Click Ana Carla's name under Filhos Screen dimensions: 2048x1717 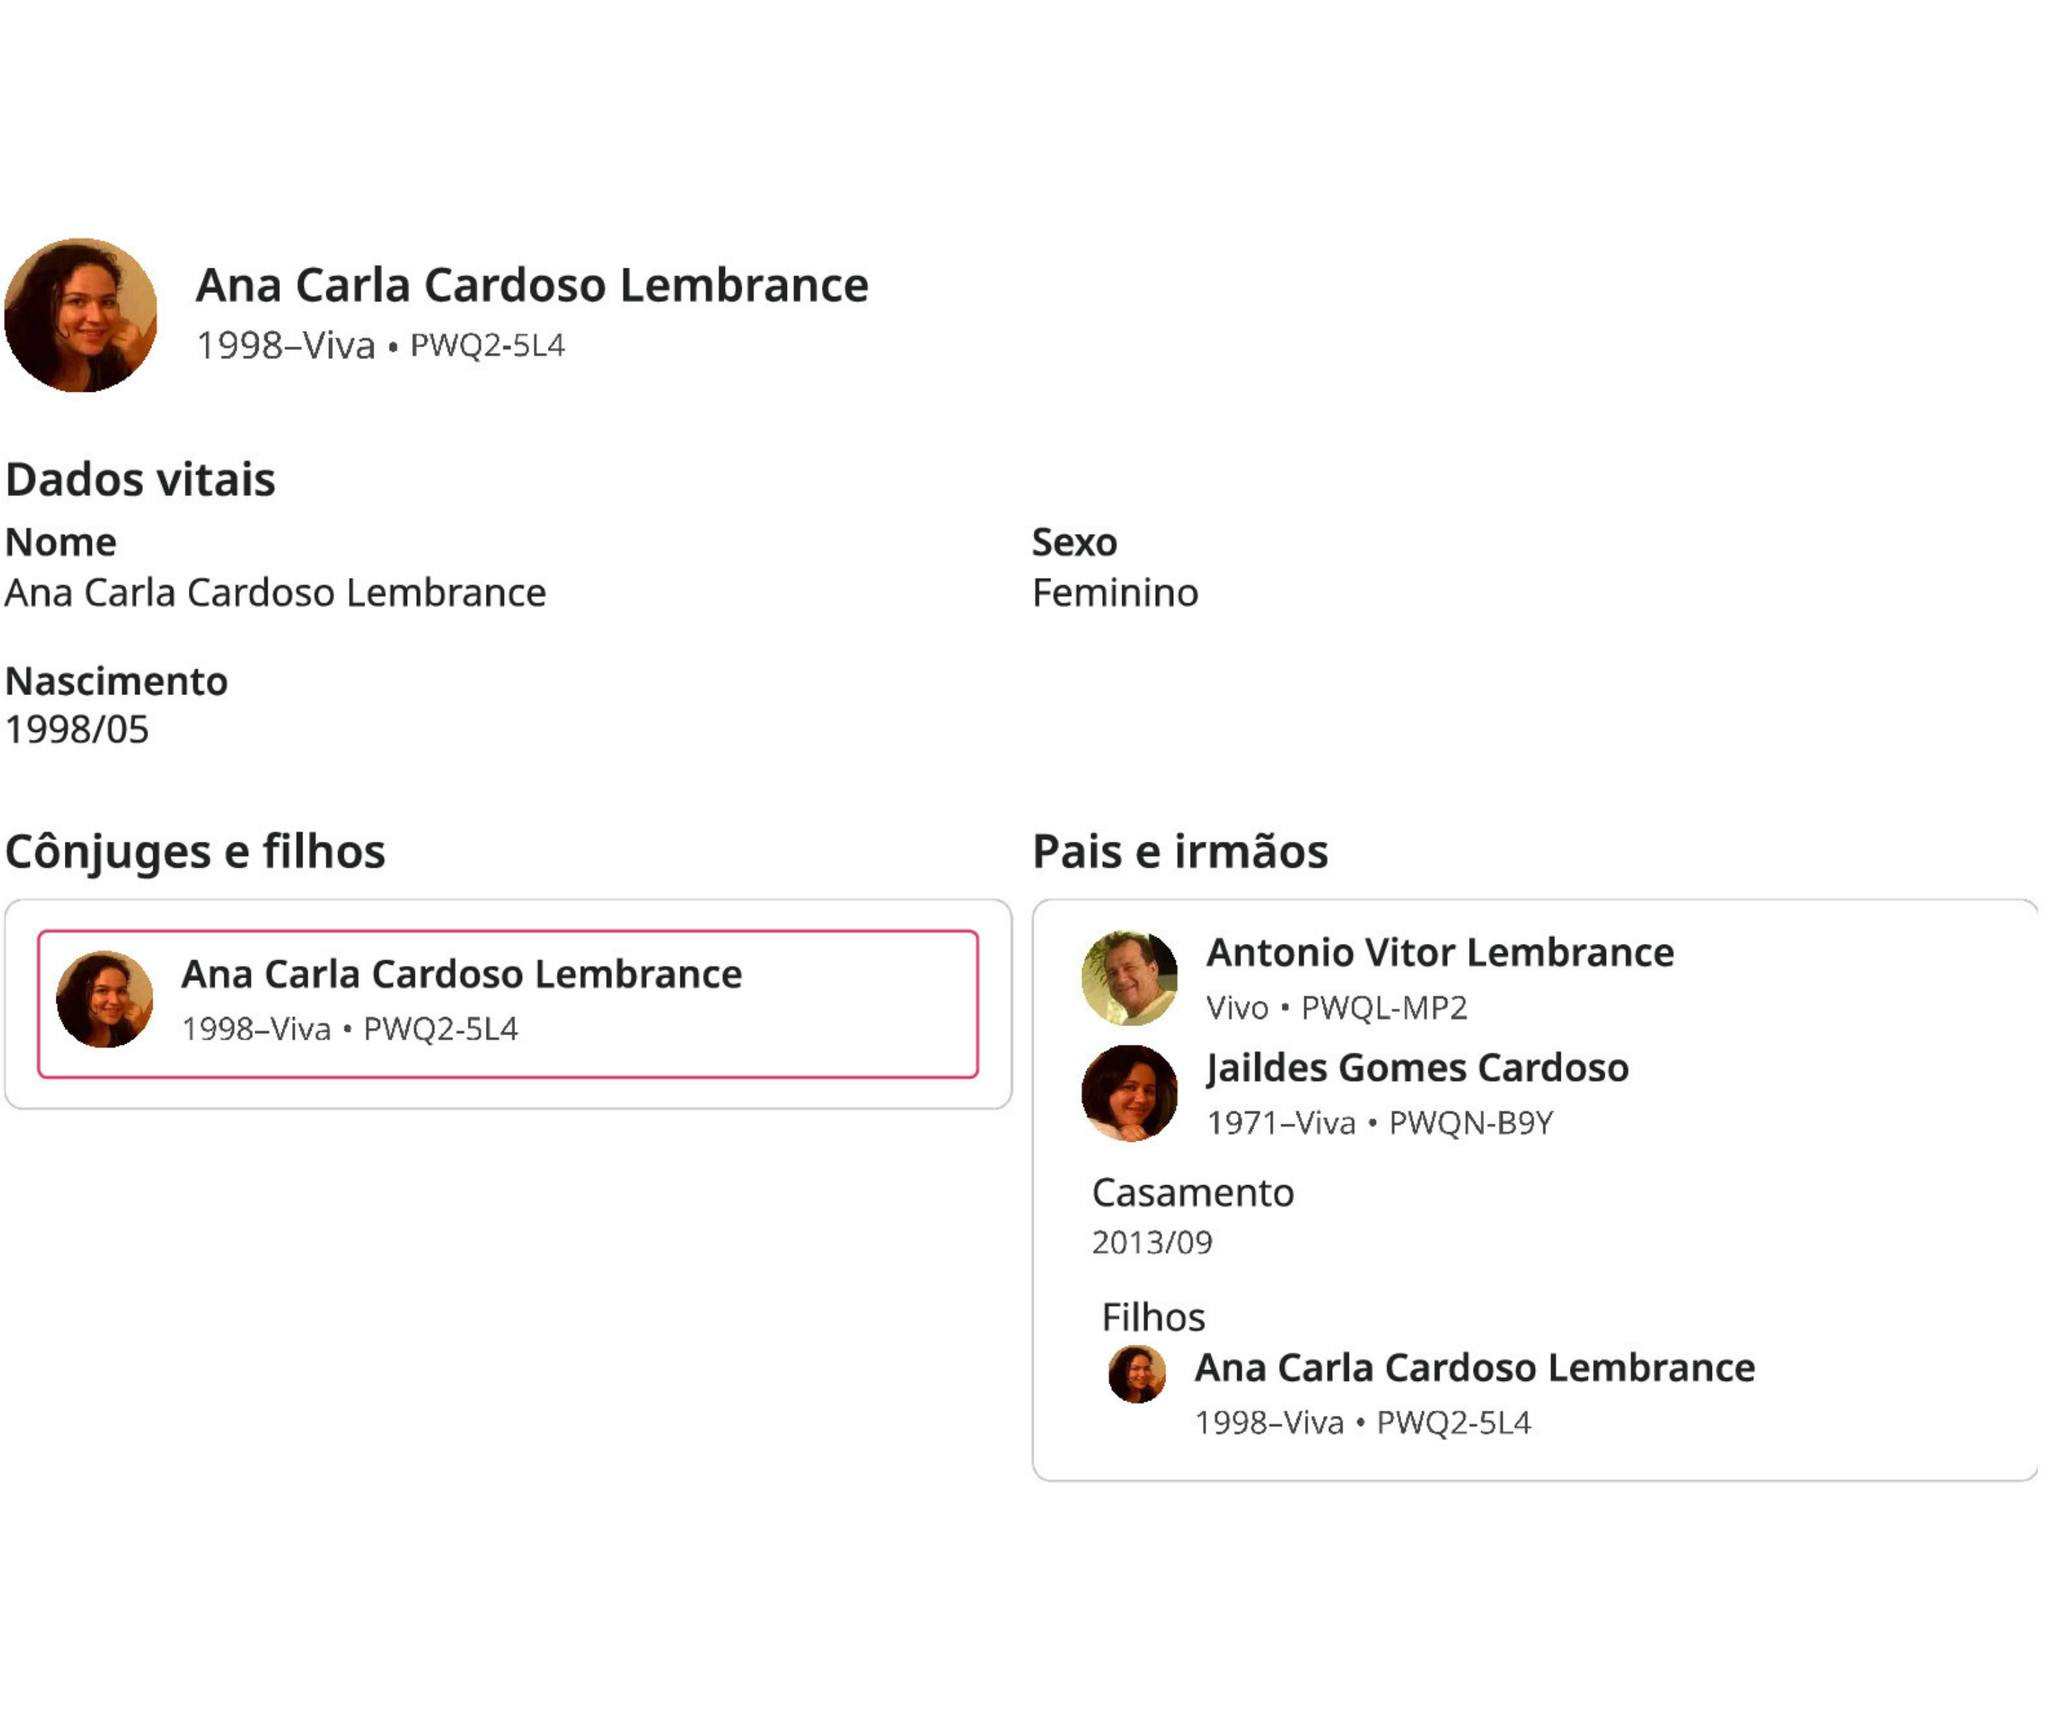[x=1474, y=1367]
